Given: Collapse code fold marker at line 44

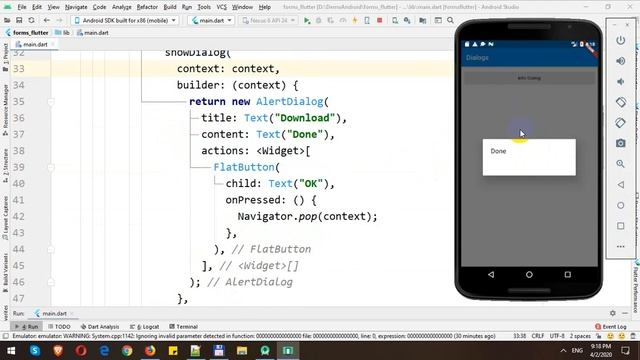Looking at the screenshot, I should coord(51,249).
